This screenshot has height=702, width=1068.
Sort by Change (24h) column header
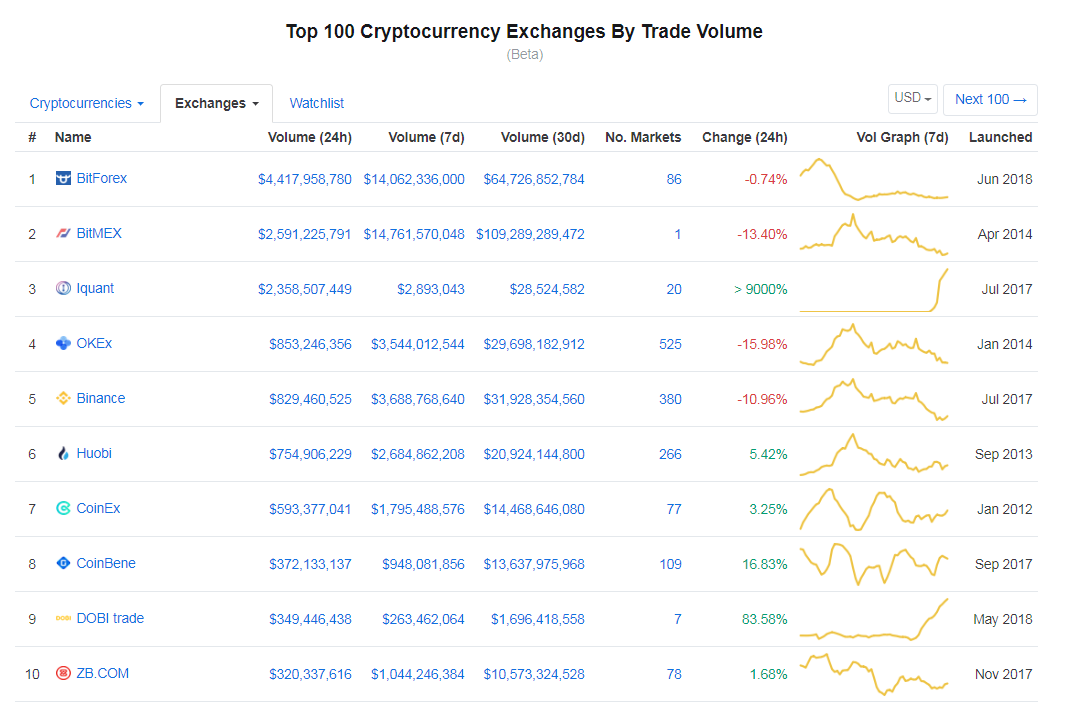pyautogui.click(x=744, y=138)
